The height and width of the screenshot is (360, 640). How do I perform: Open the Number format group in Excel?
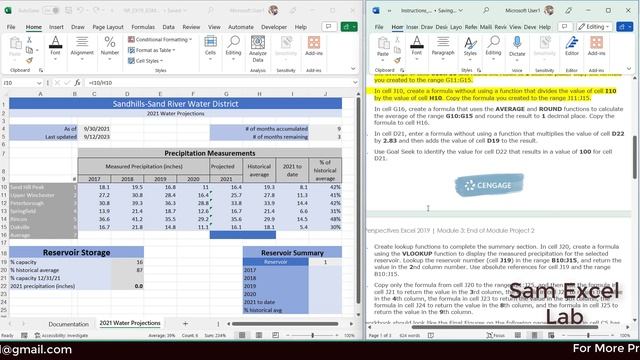(x=110, y=48)
